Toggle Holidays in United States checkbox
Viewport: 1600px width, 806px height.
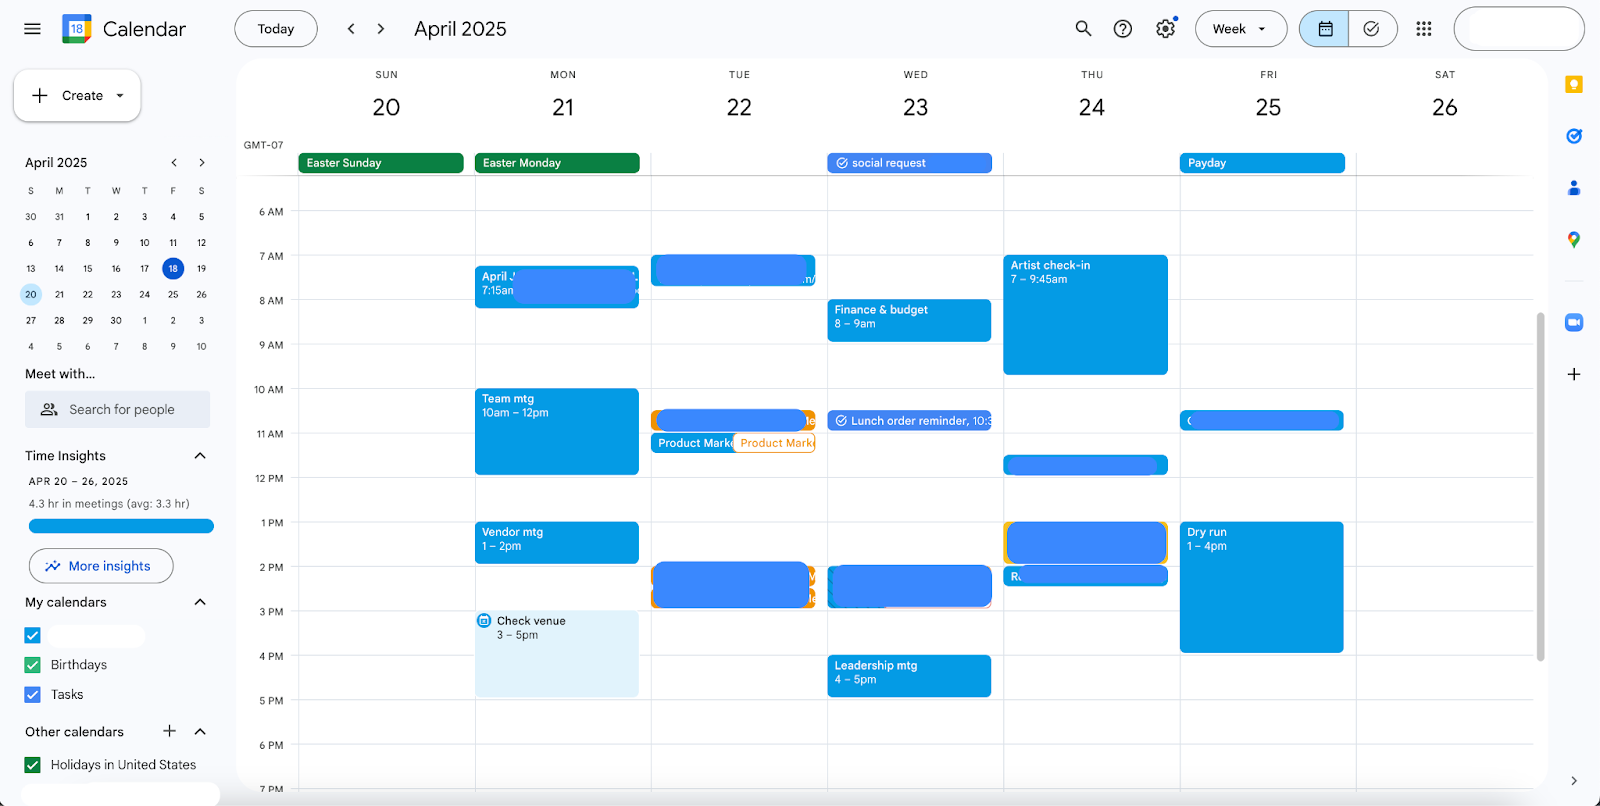(x=33, y=765)
